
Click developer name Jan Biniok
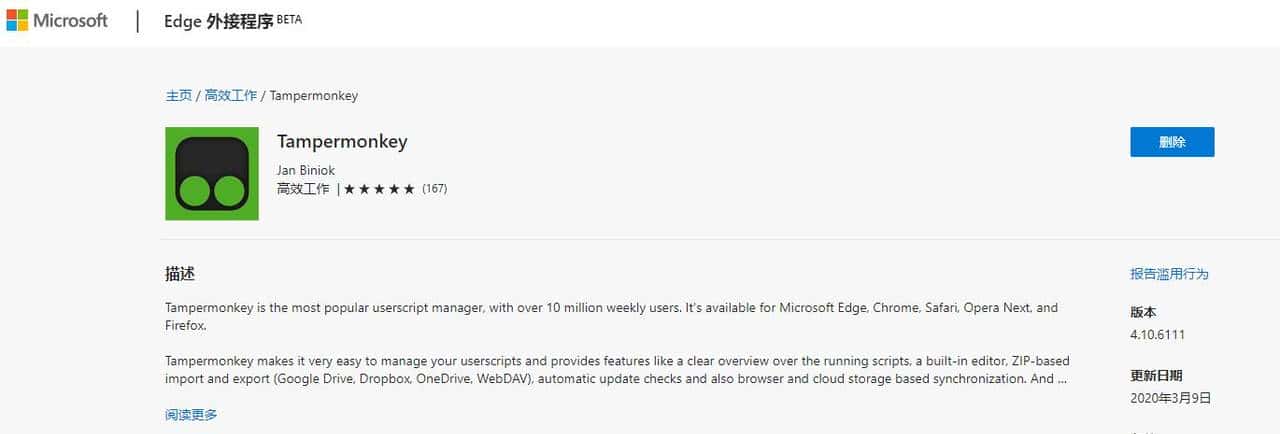[x=306, y=170]
